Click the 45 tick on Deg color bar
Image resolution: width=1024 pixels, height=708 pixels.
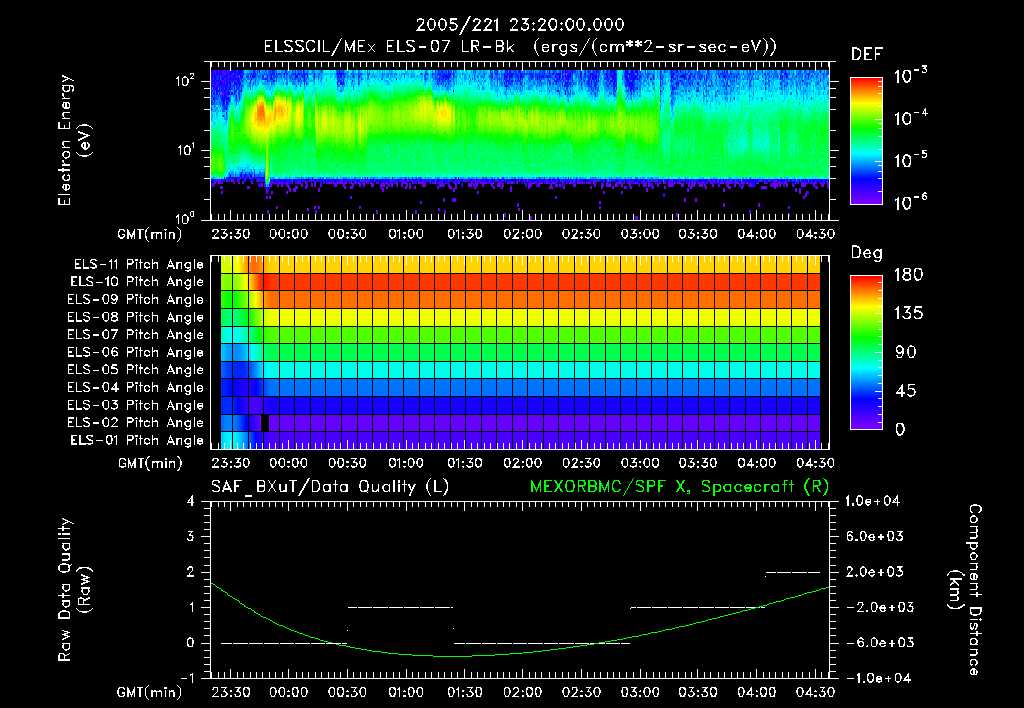[906, 391]
